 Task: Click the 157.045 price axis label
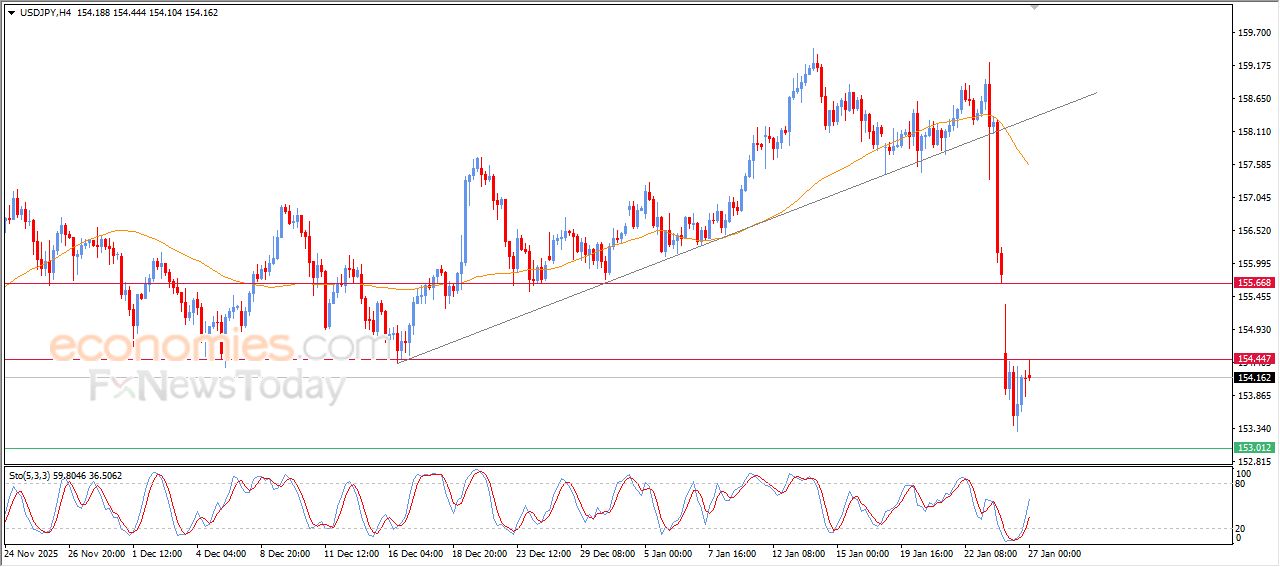click(1253, 198)
